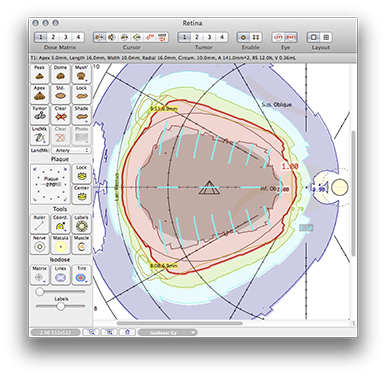Screen dimensions: 386x377
Task: Switch to Tumor 3
Action: pyautogui.click(x=209, y=37)
